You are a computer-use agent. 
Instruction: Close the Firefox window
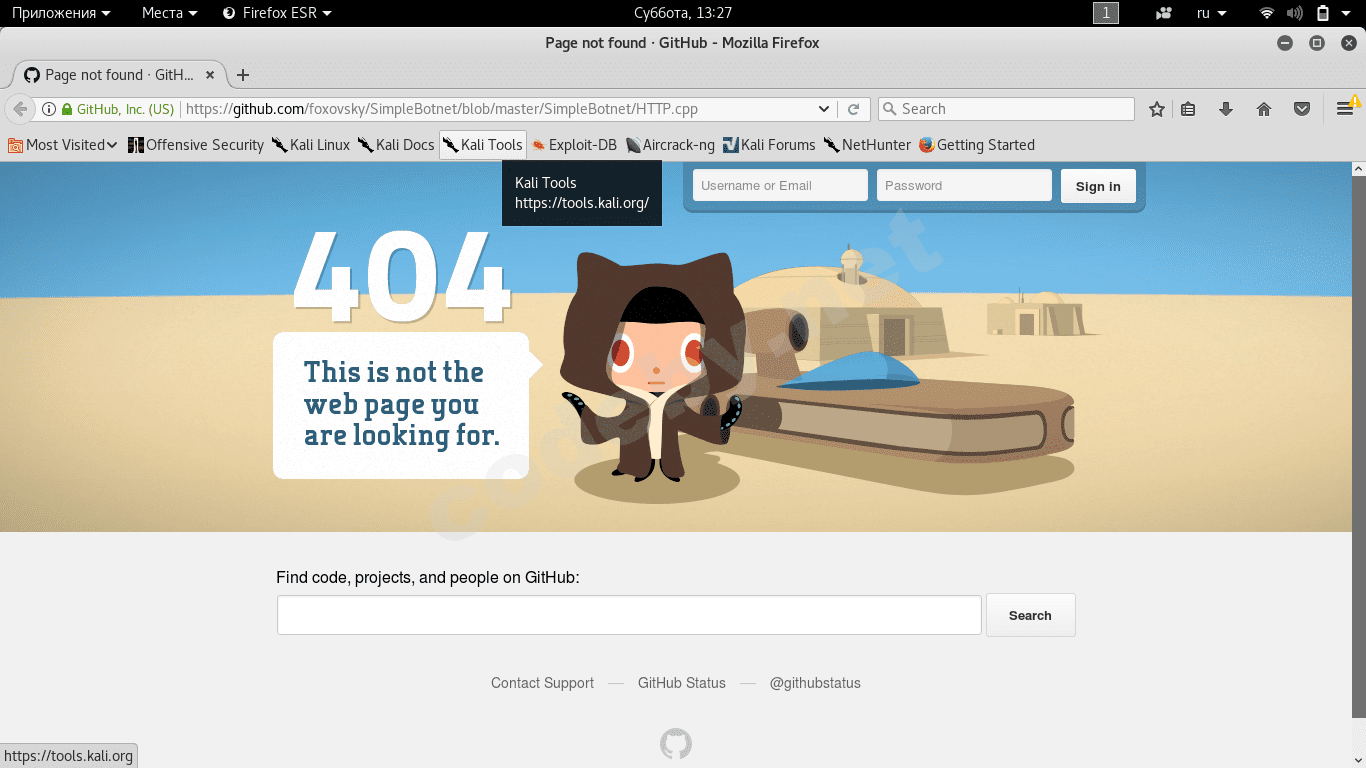[x=1349, y=43]
